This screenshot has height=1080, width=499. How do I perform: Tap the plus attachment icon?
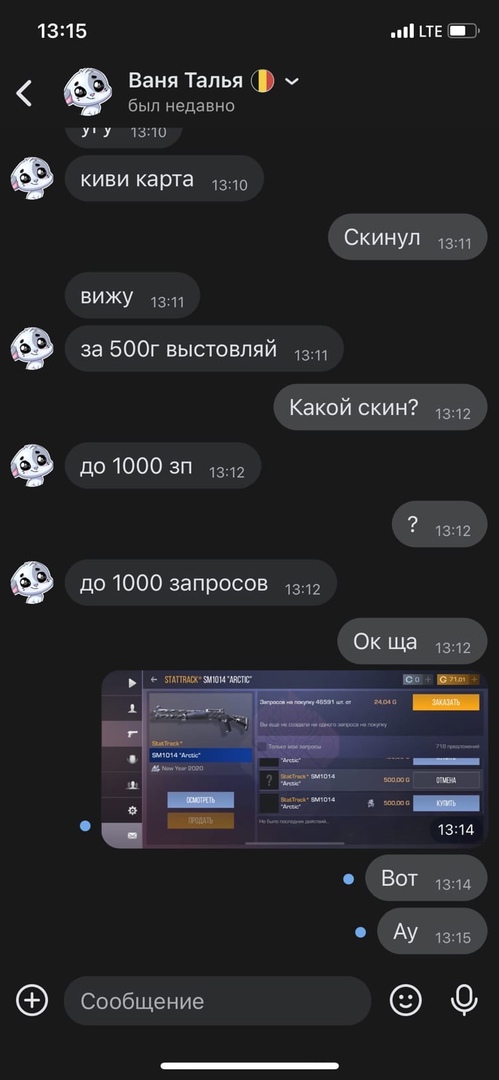click(32, 1000)
